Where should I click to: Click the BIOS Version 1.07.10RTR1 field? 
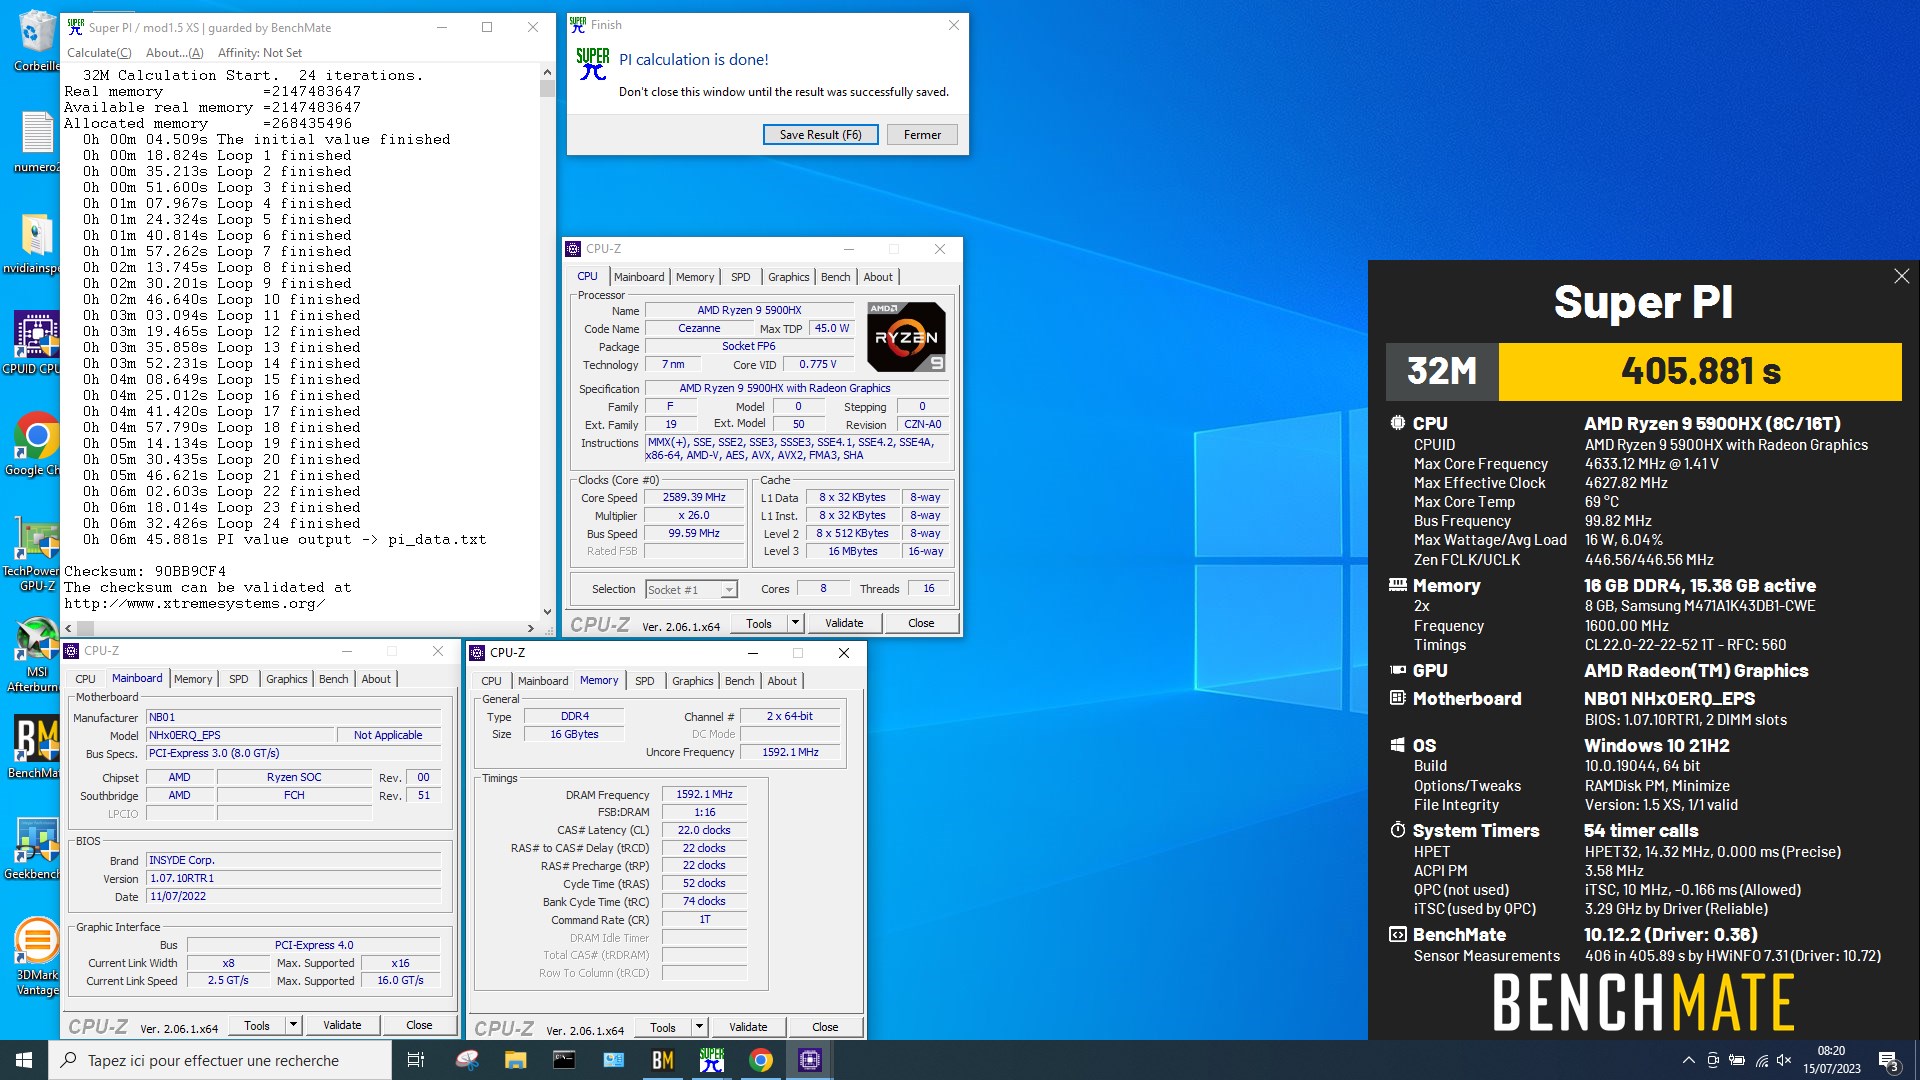293,878
